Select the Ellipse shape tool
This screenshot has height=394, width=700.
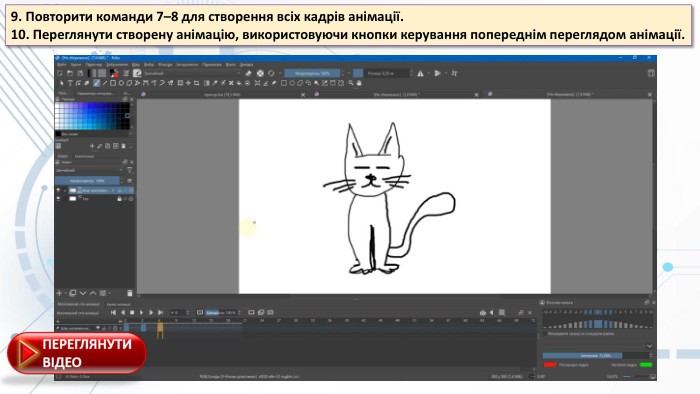(121, 83)
